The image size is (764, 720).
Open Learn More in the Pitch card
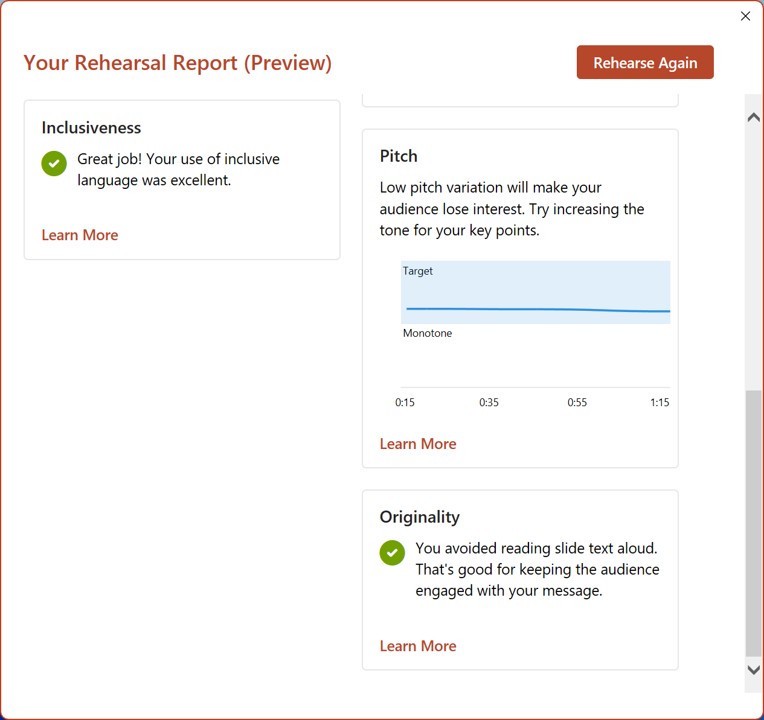click(418, 444)
